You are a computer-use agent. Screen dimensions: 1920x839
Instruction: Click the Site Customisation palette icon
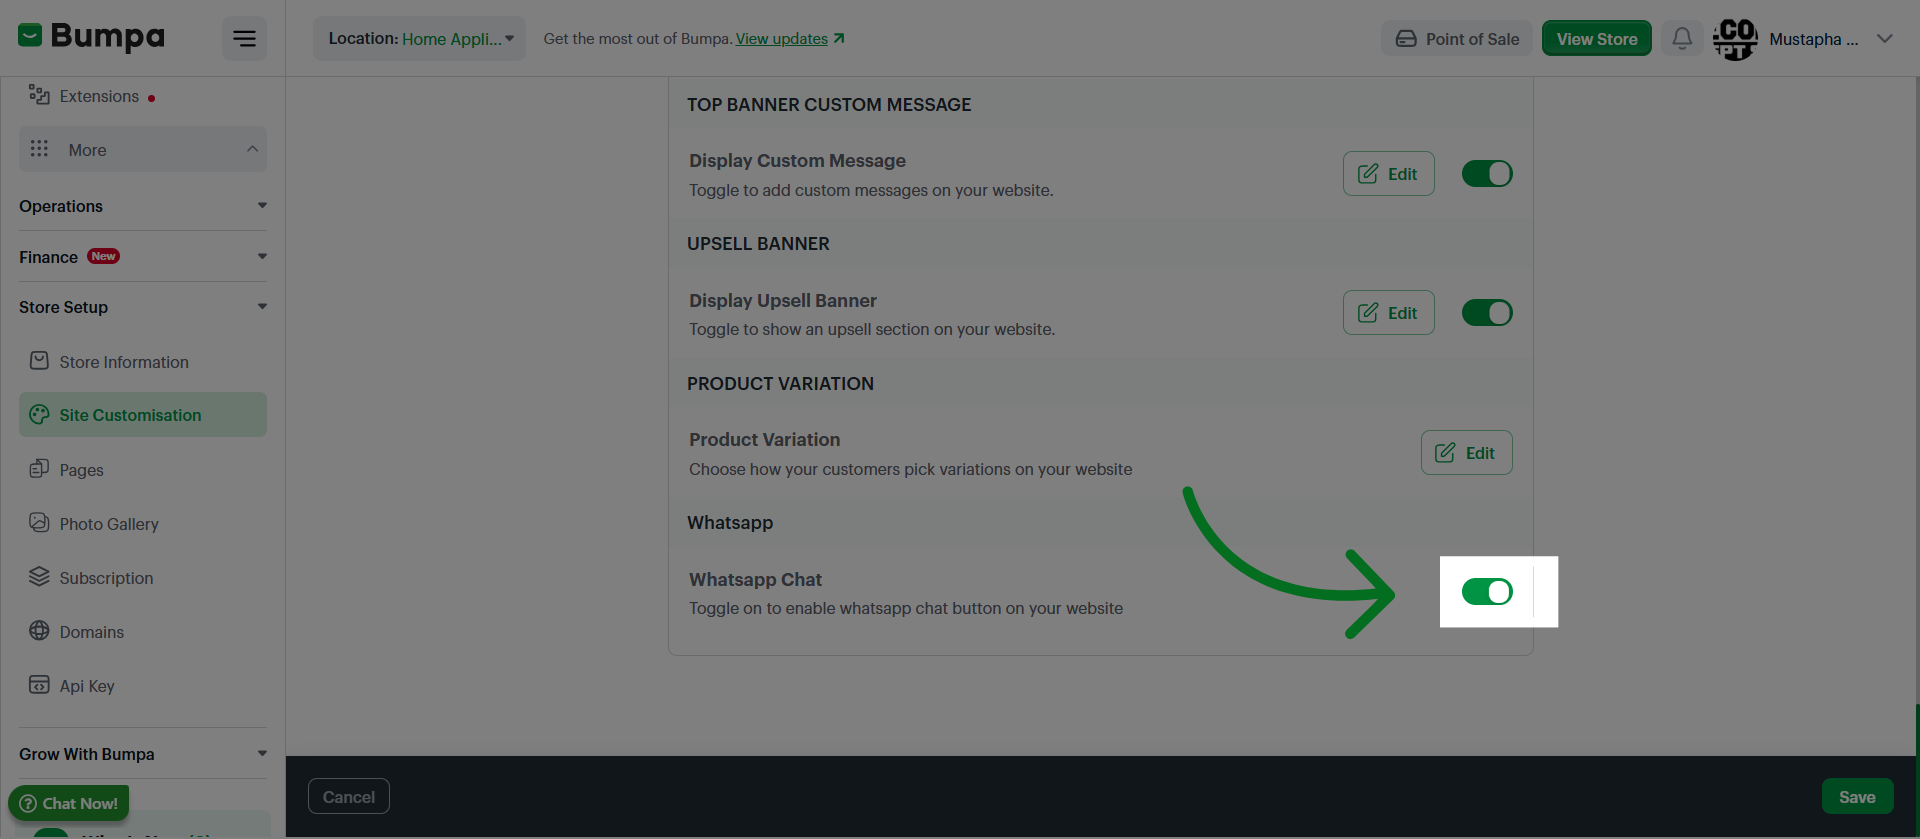pos(39,414)
